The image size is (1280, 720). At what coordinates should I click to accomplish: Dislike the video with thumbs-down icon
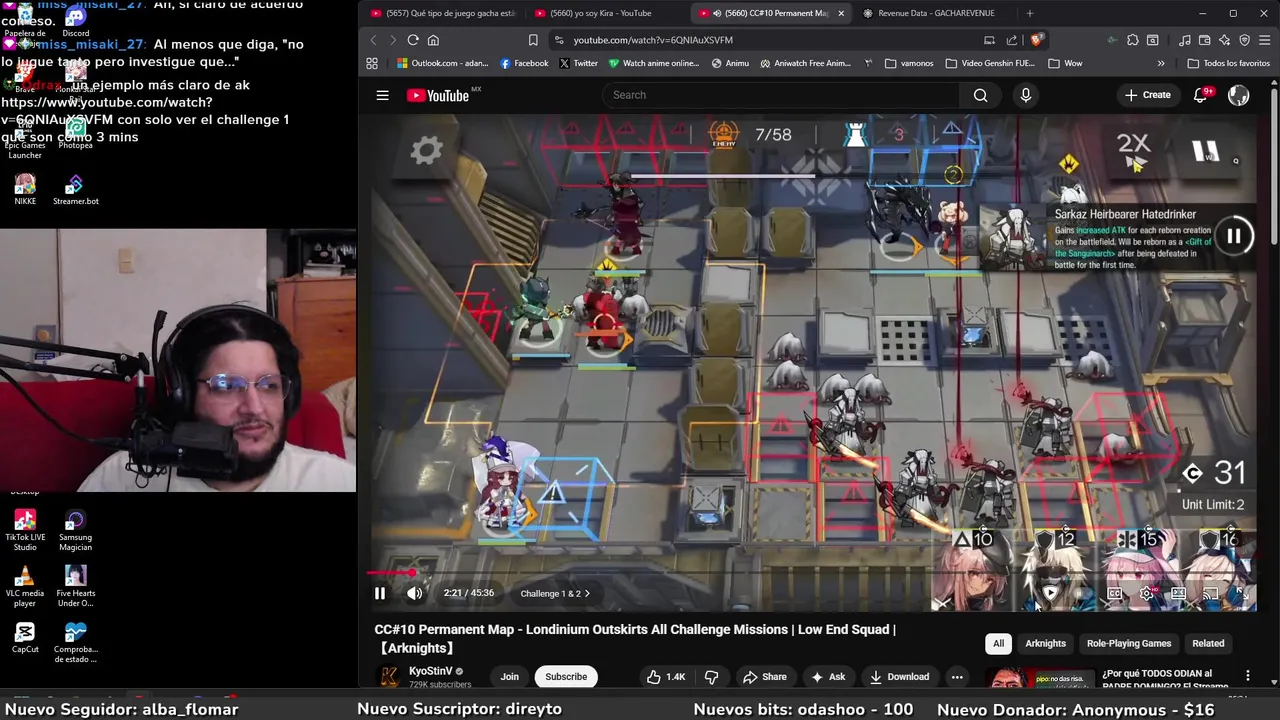[x=711, y=677]
